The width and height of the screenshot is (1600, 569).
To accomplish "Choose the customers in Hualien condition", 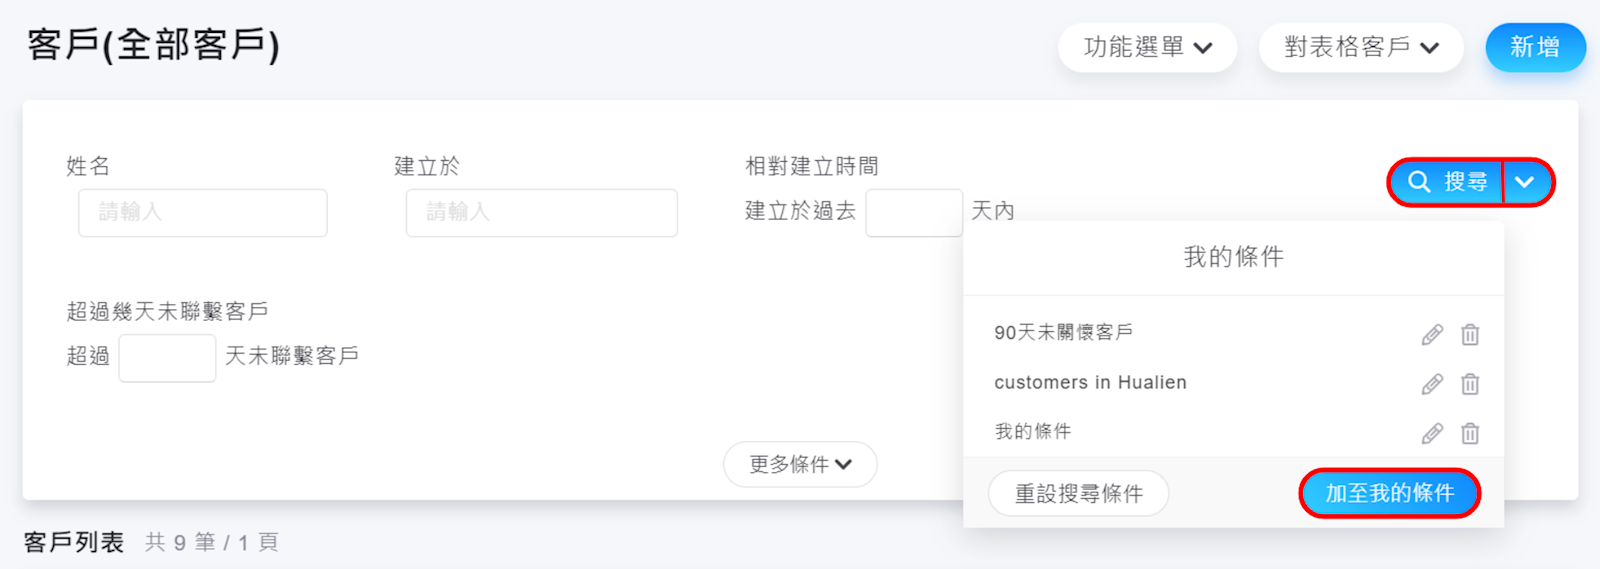I will point(1090,383).
